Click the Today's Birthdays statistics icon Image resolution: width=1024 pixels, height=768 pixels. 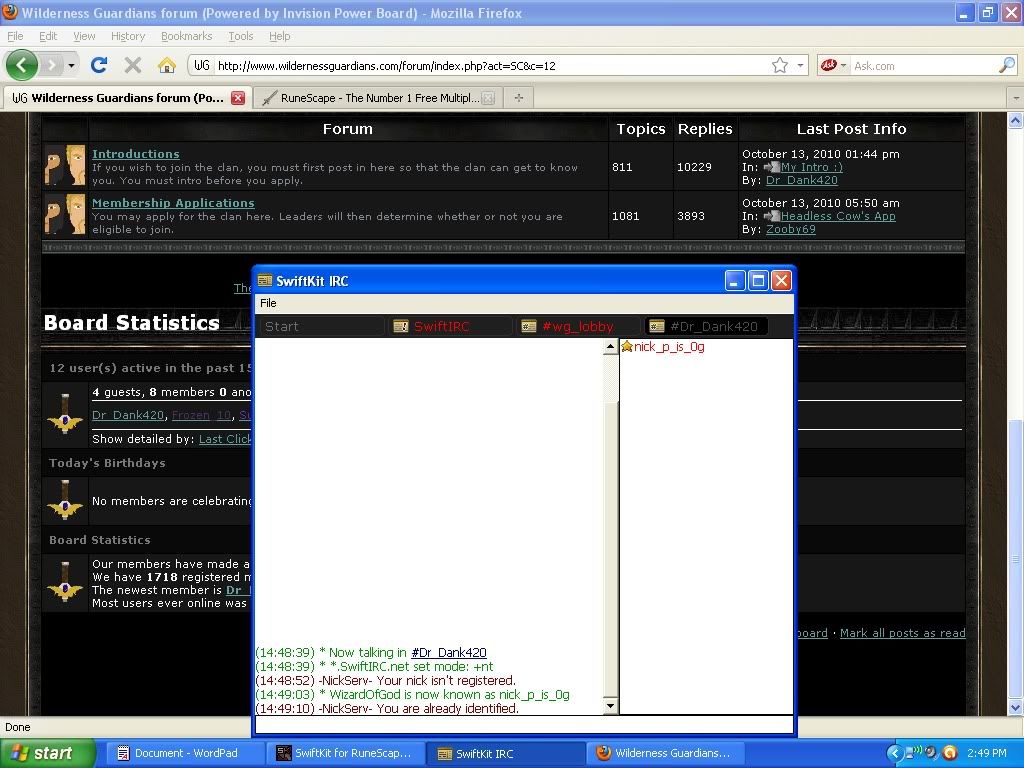click(x=65, y=501)
